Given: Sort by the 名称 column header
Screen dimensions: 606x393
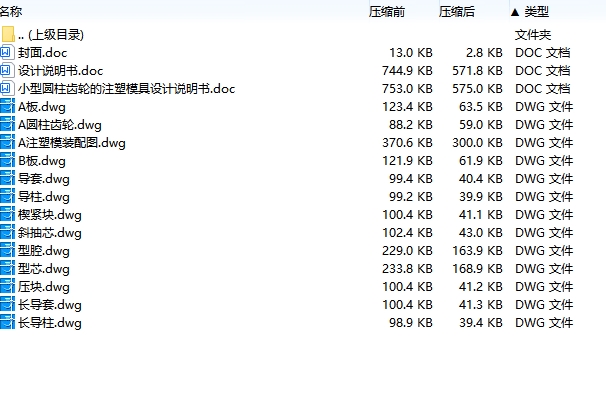Looking at the screenshot, I should [x=11, y=12].
